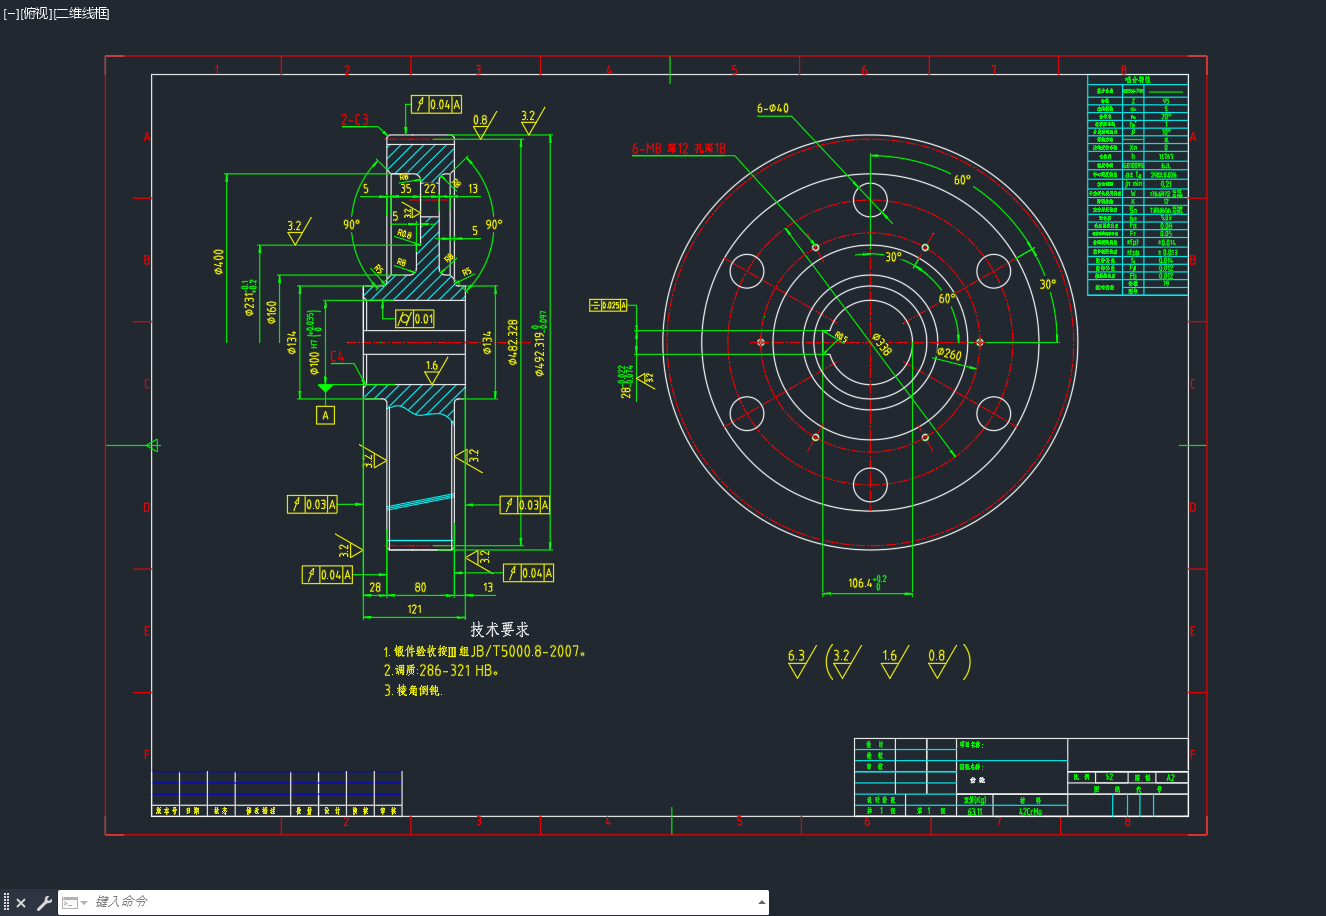Show recent commands list icon
Image resolution: width=1326 pixels, height=916 pixels.
(74, 903)
